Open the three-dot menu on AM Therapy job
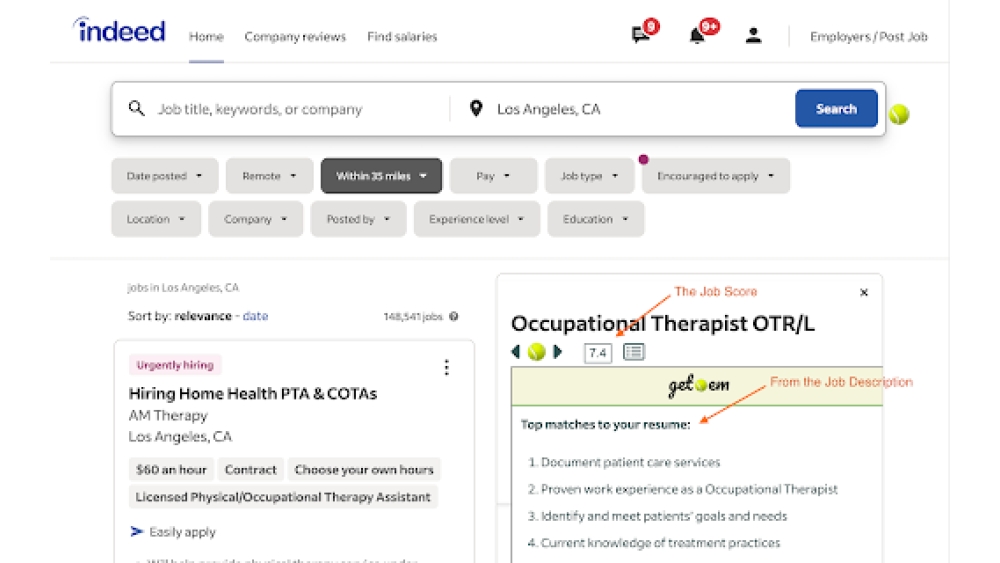Viewport: 1000px width, 563px height. click(446, 367)
